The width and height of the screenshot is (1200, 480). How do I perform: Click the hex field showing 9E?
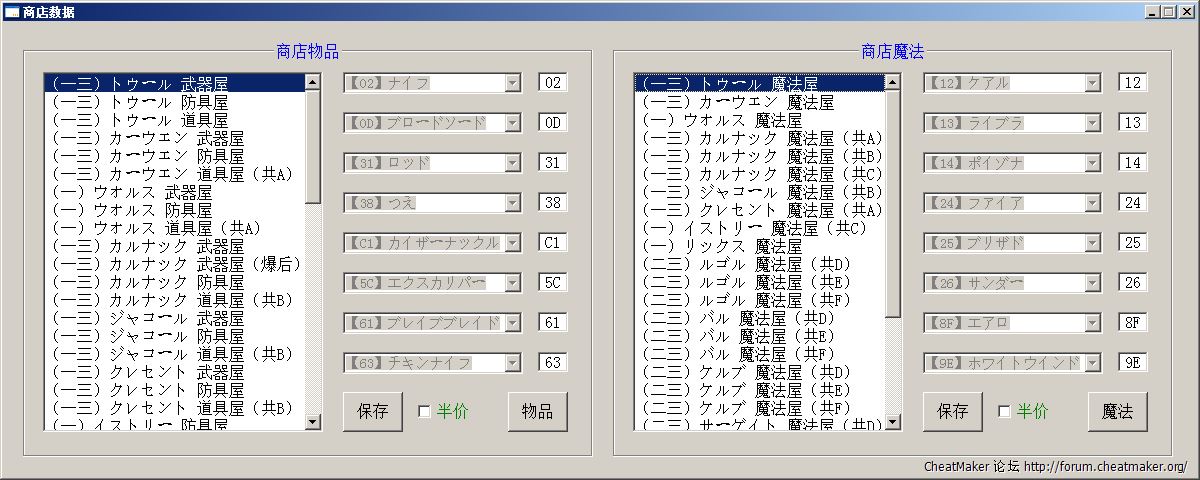pyautogui.click(x=1132, y=363)
